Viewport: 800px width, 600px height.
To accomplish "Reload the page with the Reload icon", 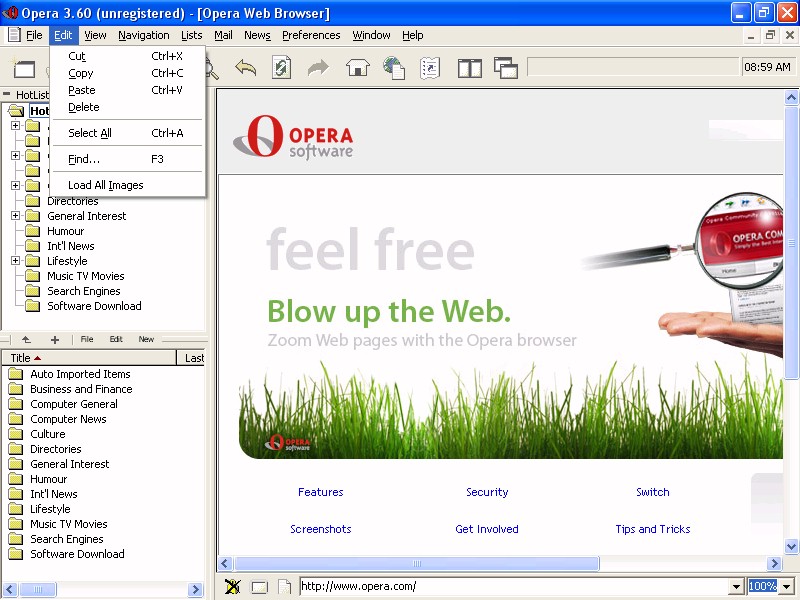I will tap(281, 67).
